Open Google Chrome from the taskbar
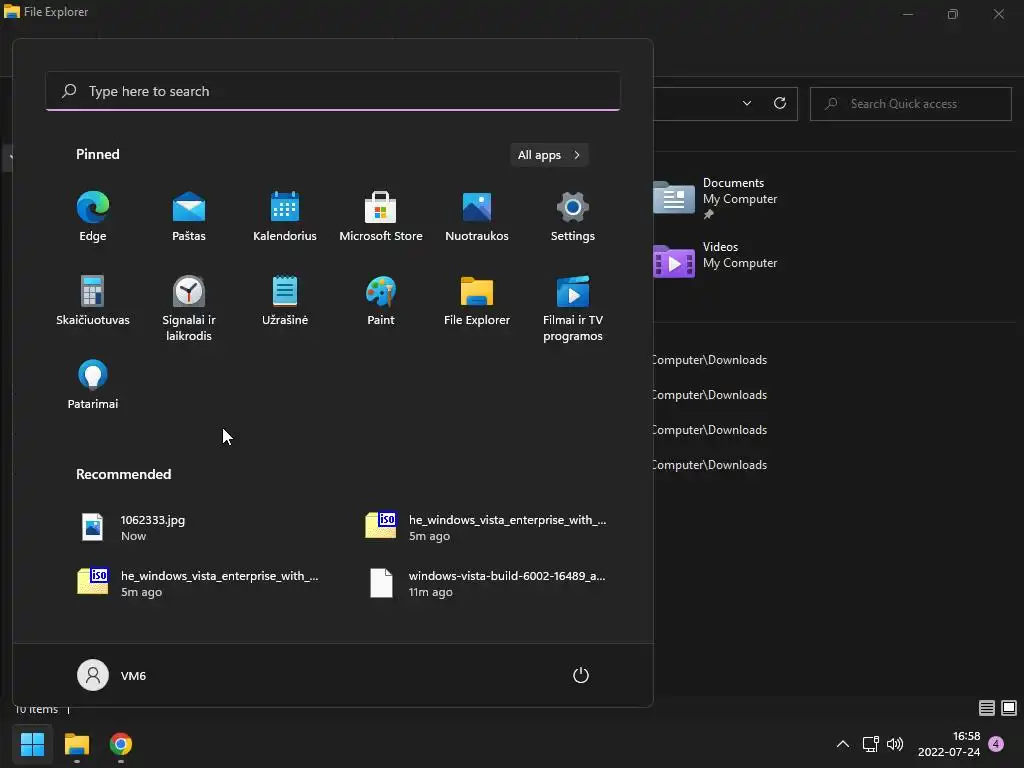This screenshot has height=768, width=1024. (x=121, y=744)
